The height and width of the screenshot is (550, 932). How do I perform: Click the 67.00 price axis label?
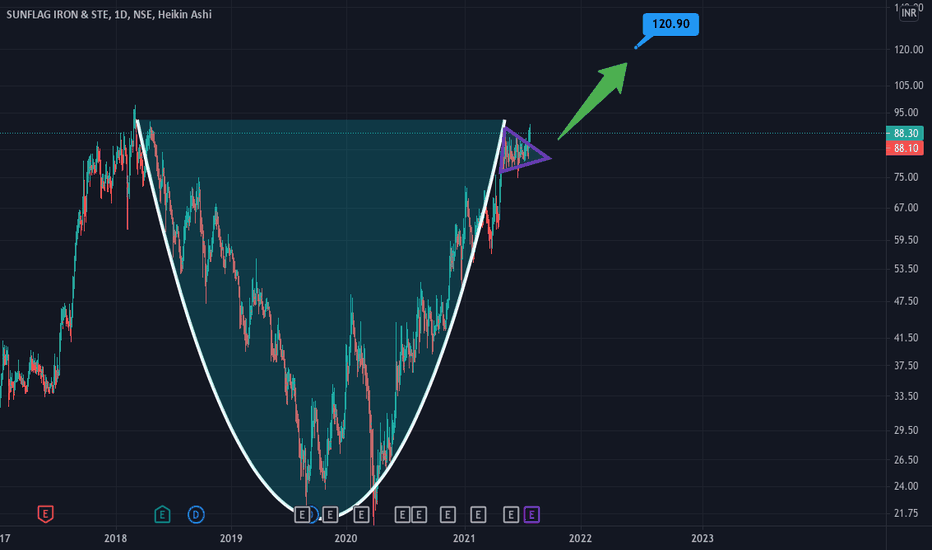(906, 208)
